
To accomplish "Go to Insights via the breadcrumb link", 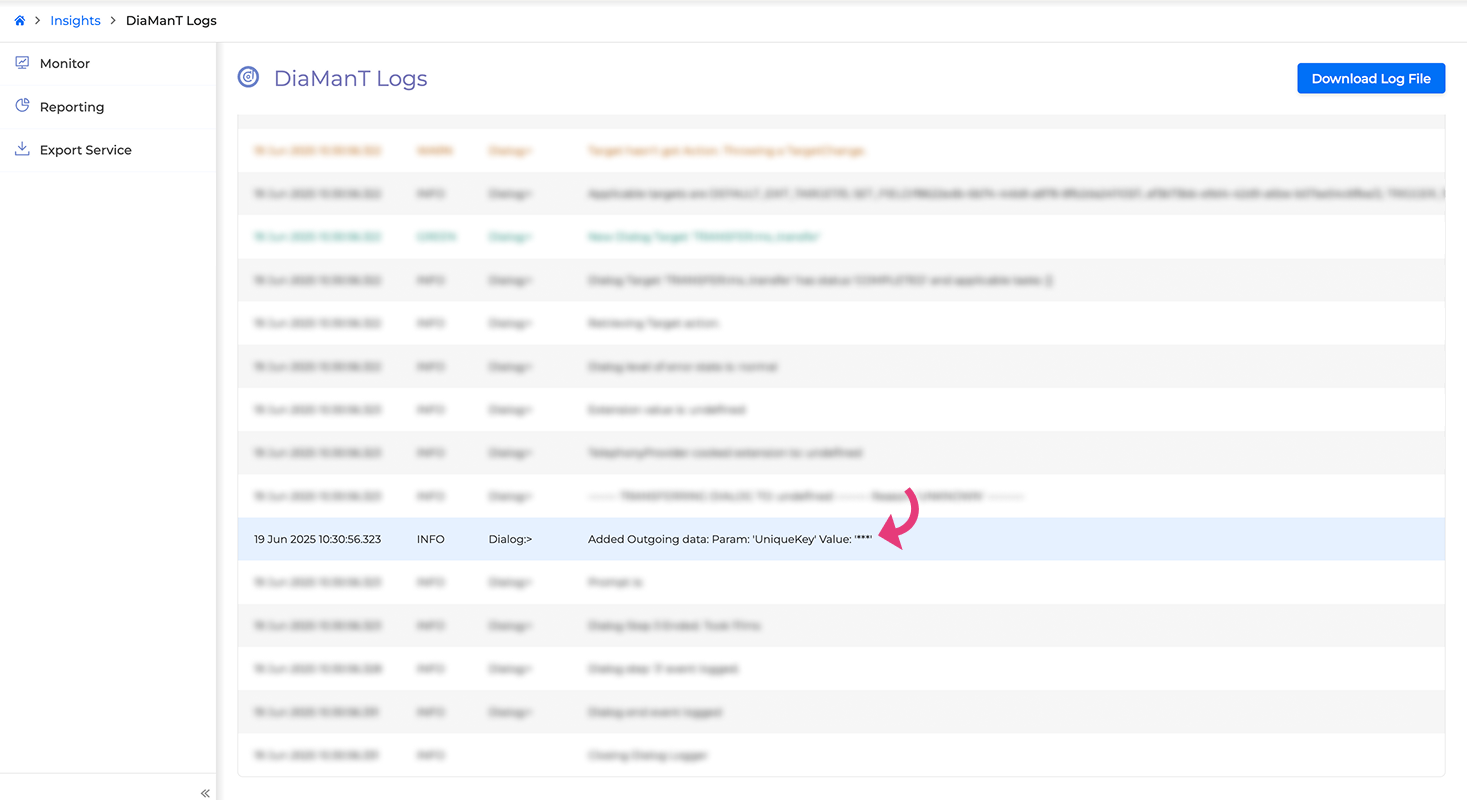I will click(75, 20).
